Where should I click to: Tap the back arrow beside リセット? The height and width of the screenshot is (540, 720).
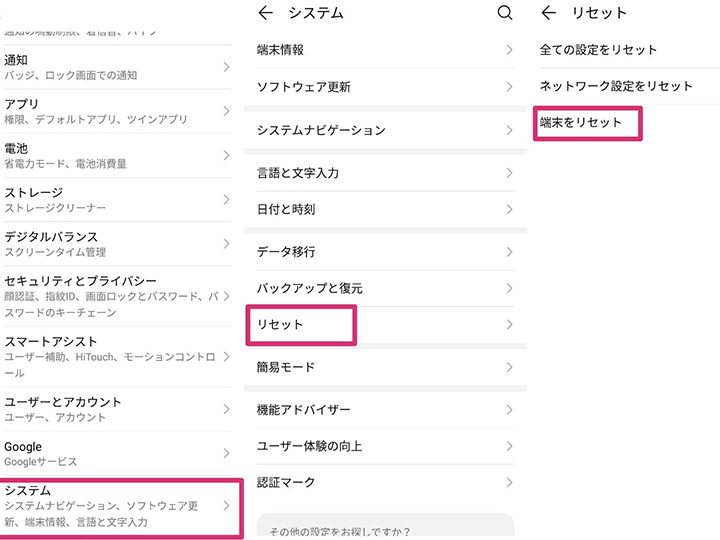click(548, 13)
